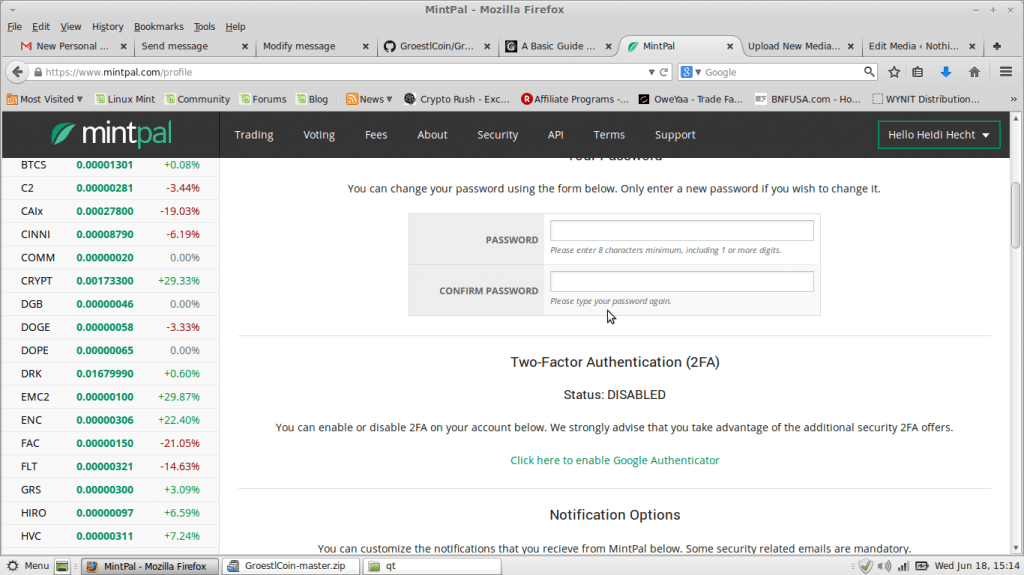The image size is (1024, 575).
Task: Select the DOGE market row
Action: point(110,327)
